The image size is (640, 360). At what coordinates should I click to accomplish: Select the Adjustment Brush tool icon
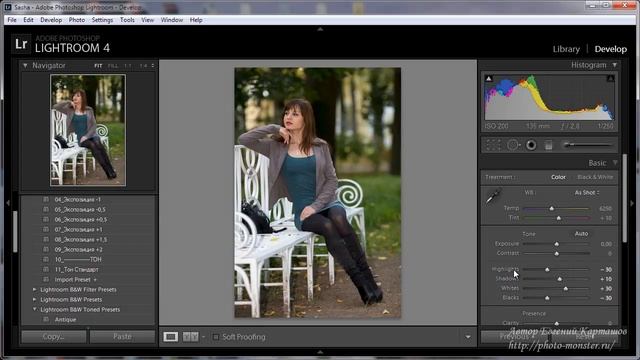(x=588, y=144)
